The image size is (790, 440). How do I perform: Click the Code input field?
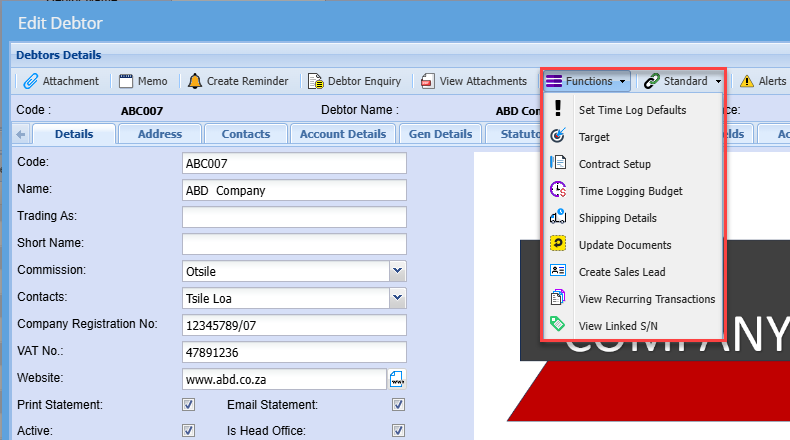click(x=294, y=163)
